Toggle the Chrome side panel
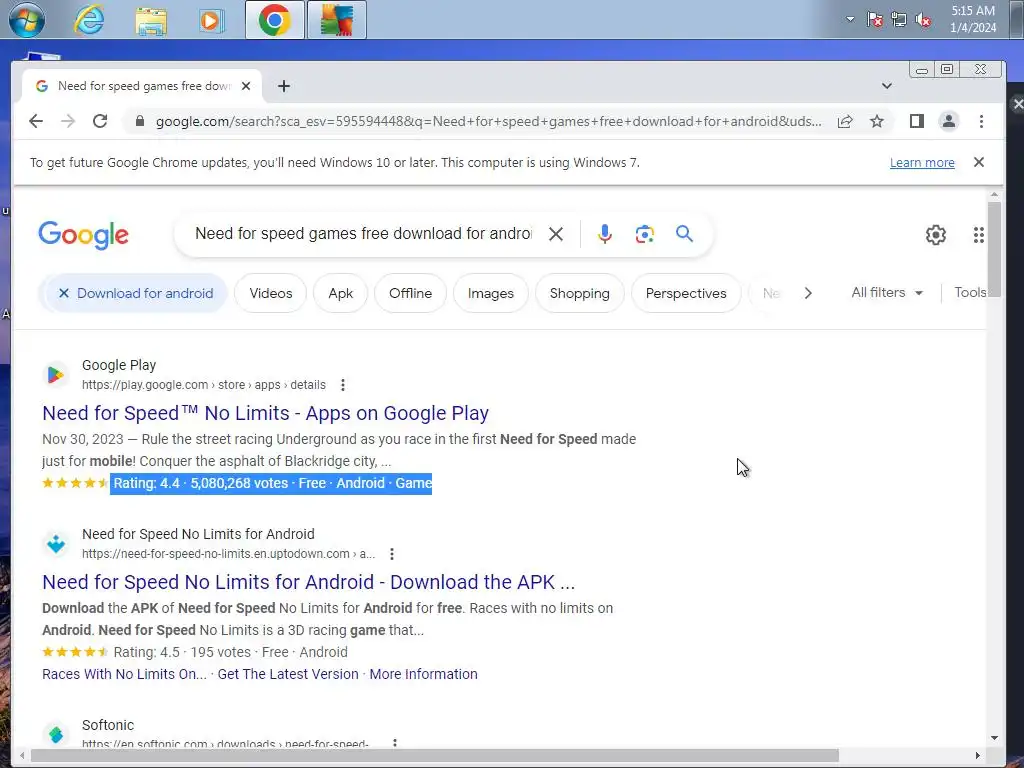 click(x=917, y=121)
